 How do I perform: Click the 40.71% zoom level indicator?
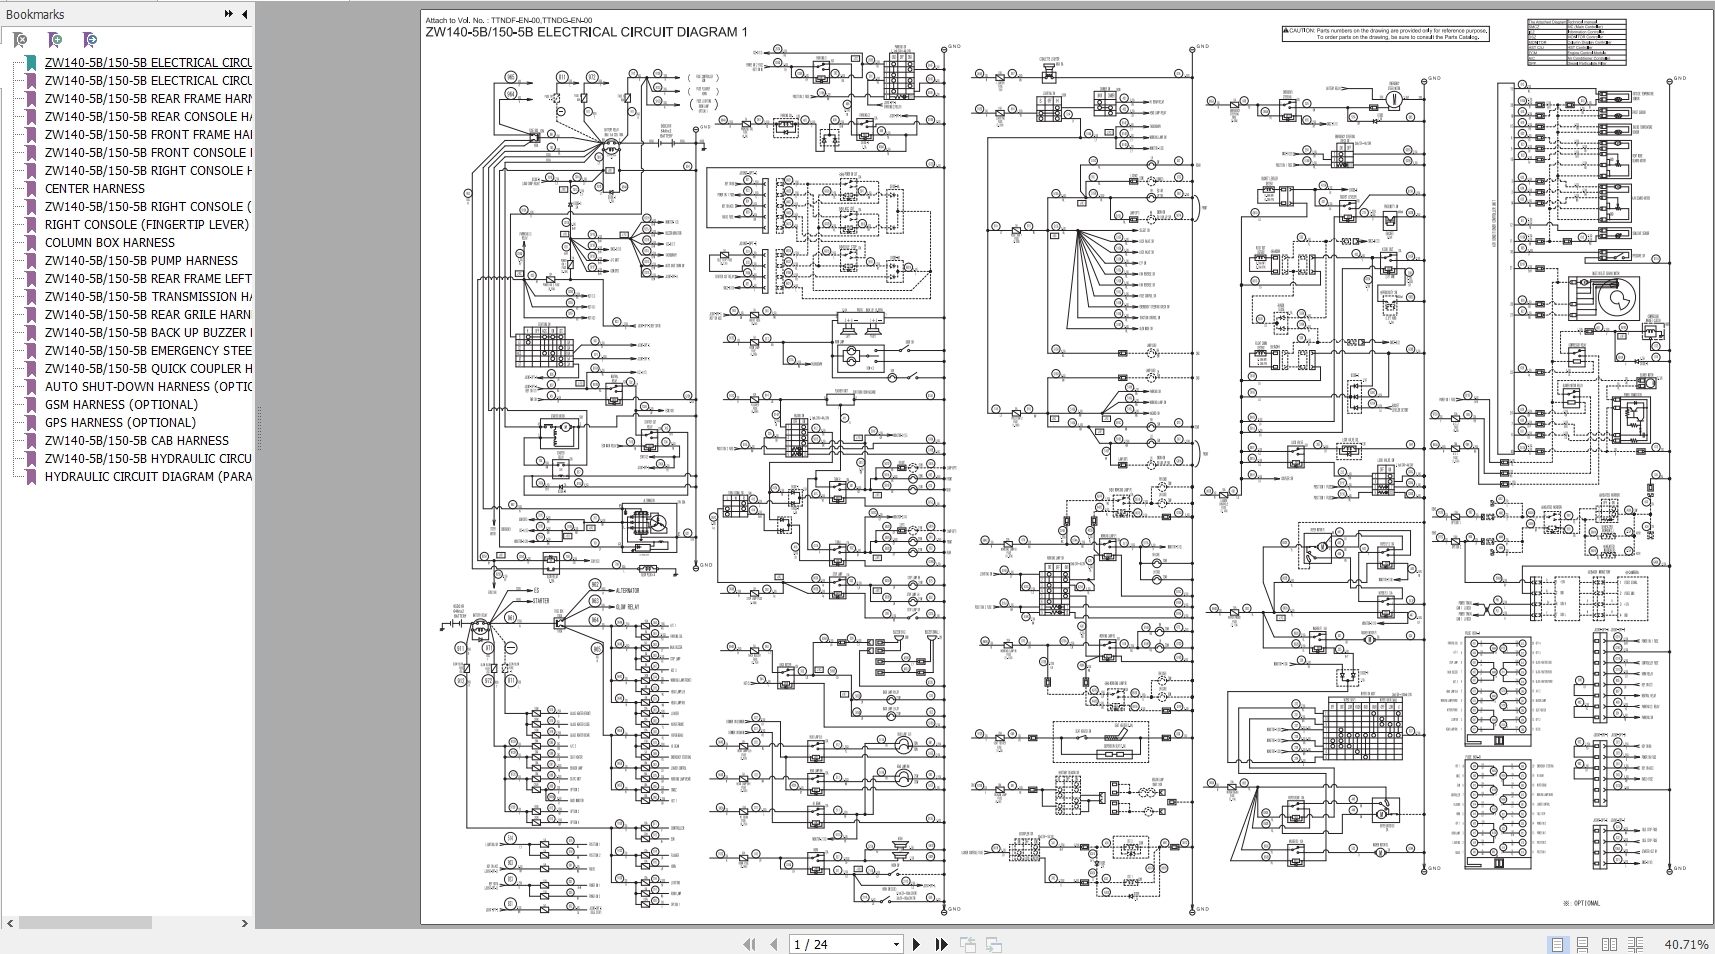point(1686,944)
